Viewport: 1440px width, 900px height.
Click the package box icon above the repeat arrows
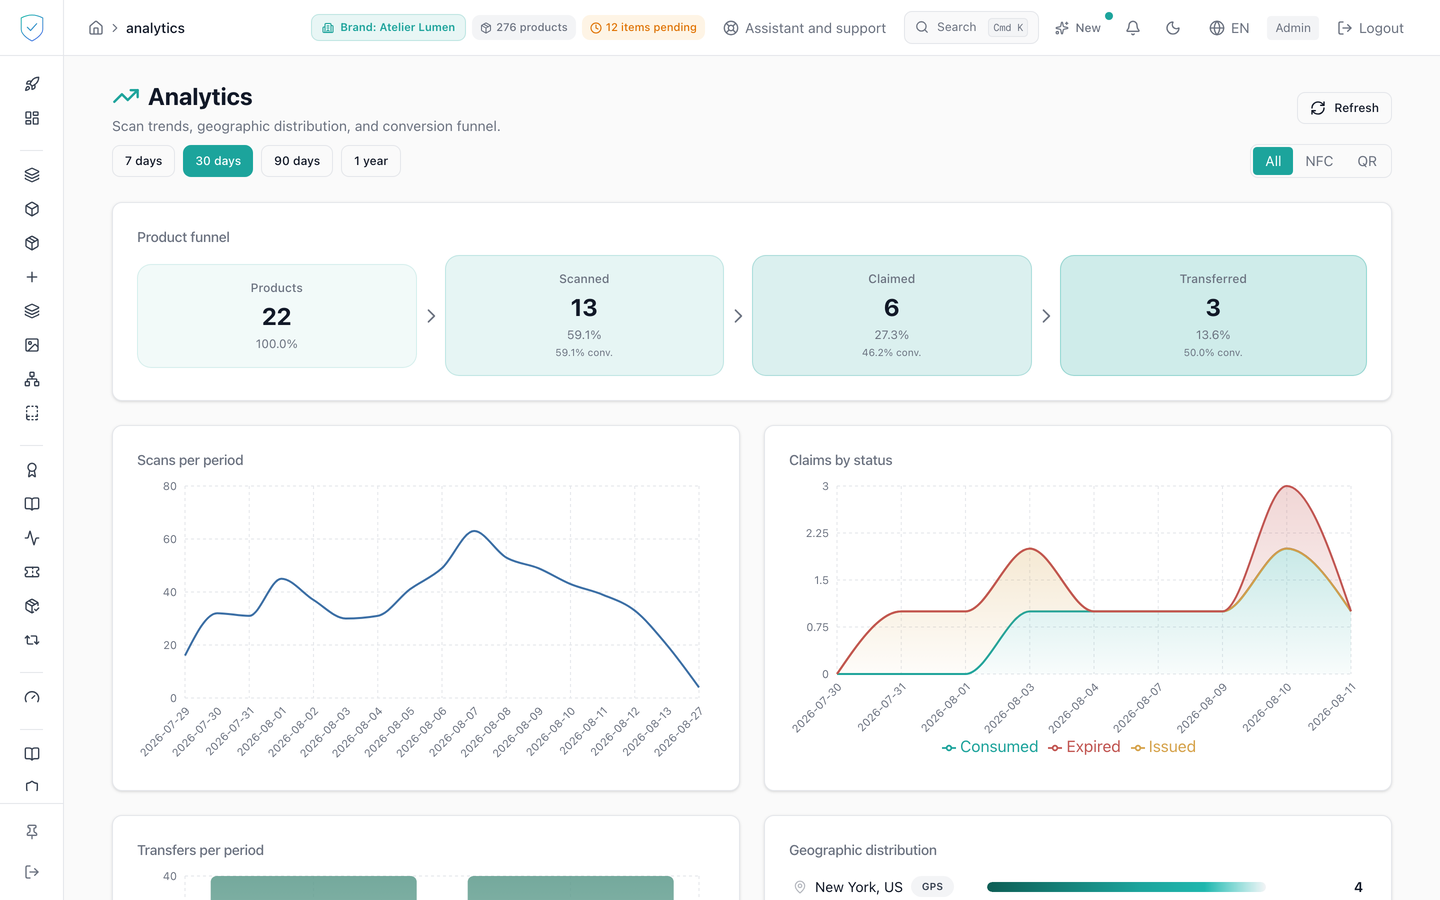point(32,606)
